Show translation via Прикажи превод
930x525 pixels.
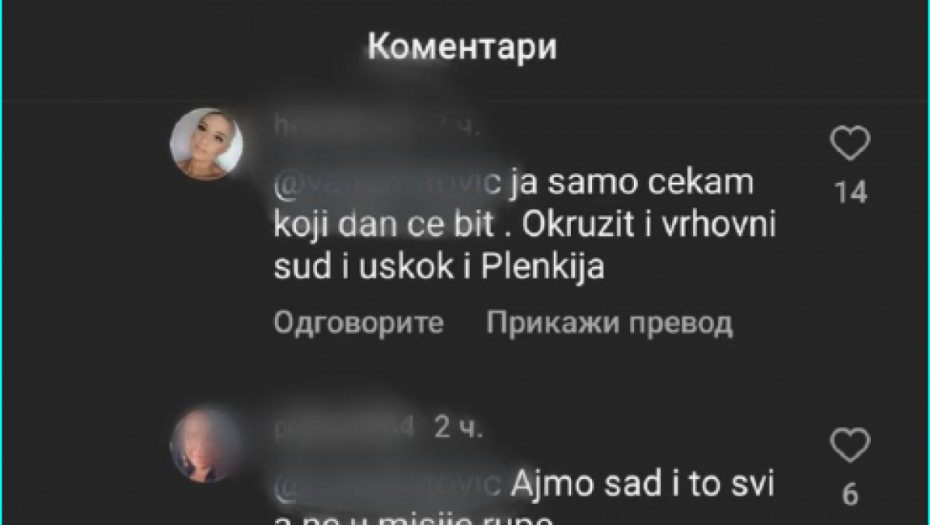(x=609, y=324)
